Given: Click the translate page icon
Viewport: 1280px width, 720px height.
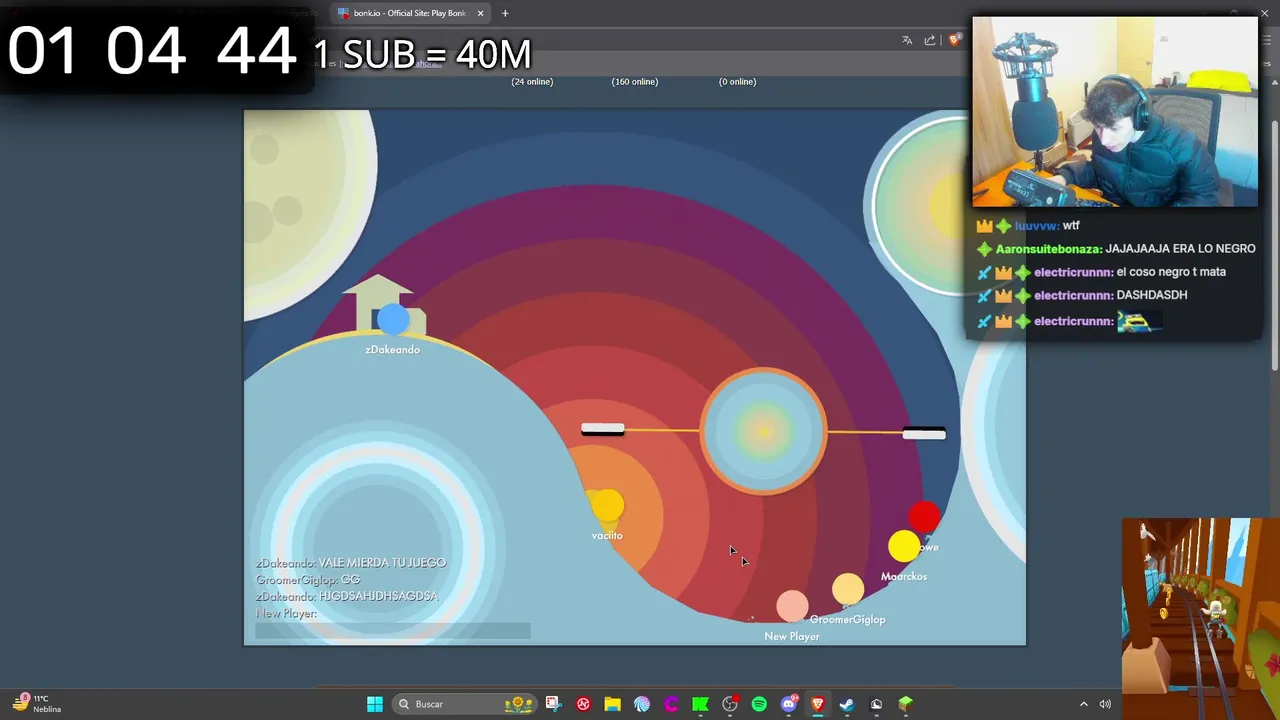Looking at the screenshot, I should tap(907, 40).
